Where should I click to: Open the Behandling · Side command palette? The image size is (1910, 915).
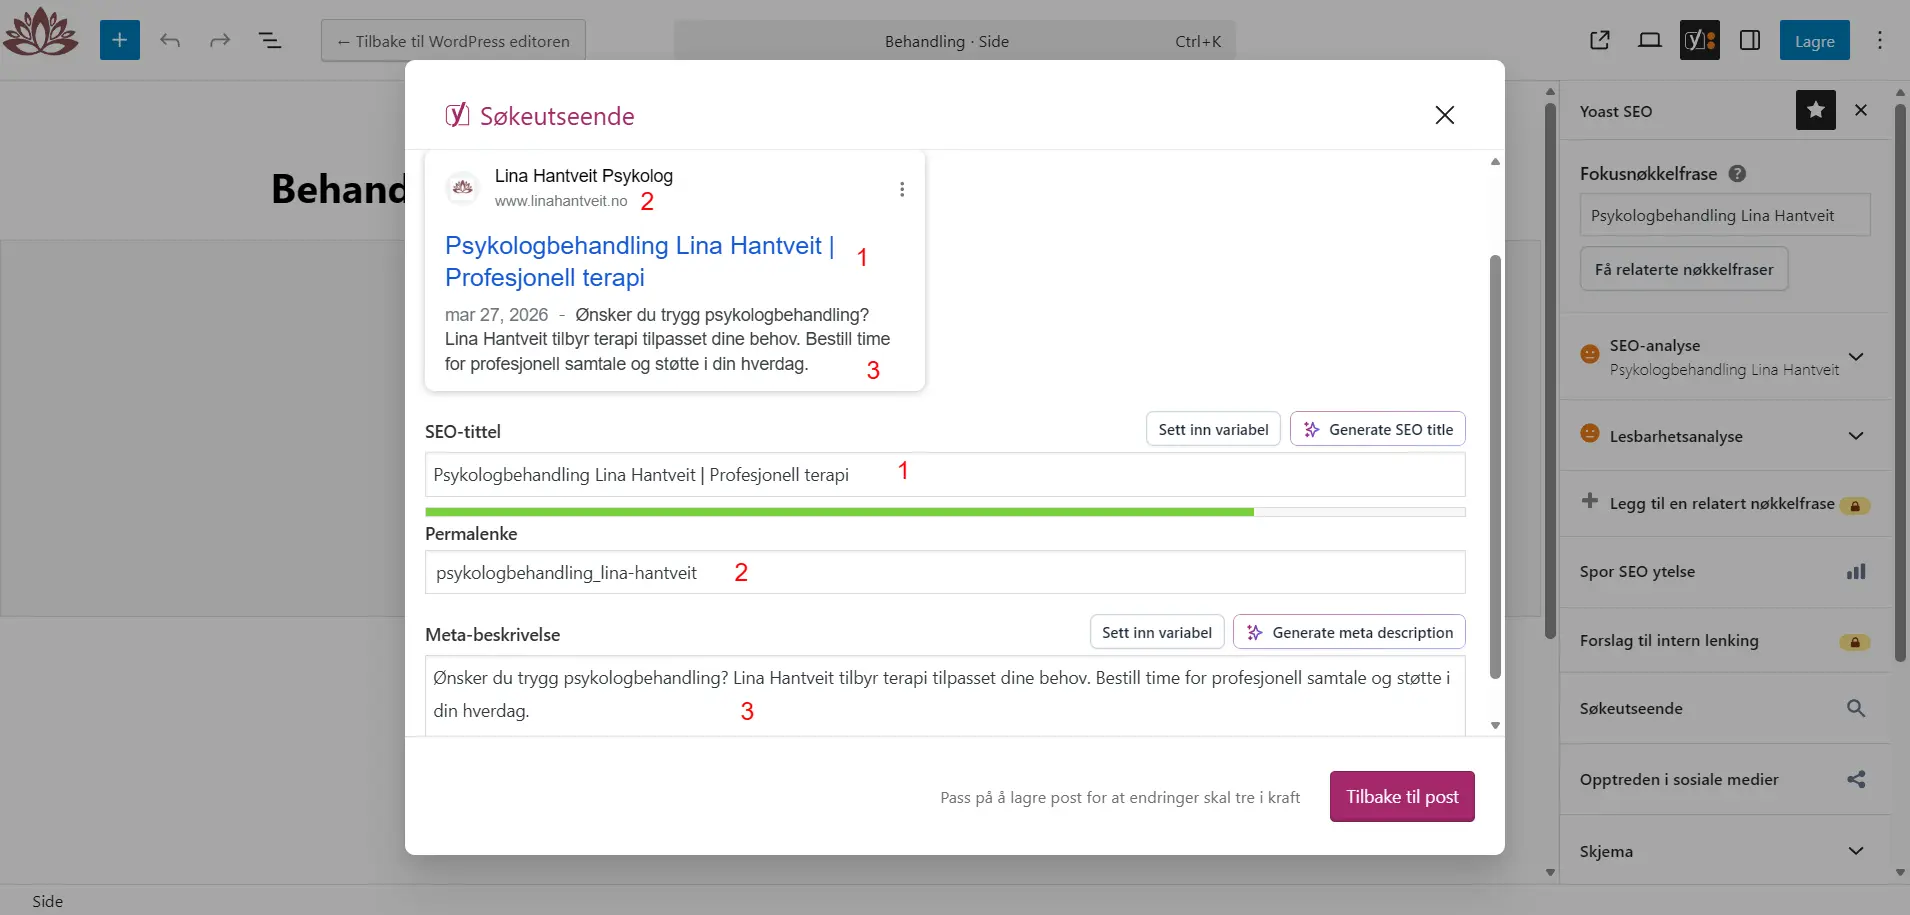955,41
